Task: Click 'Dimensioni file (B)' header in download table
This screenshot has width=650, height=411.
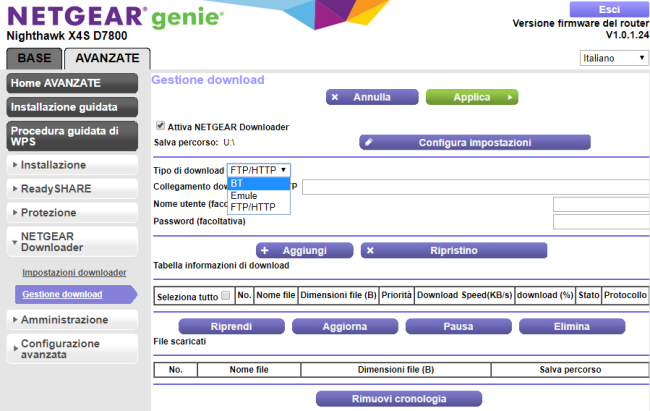Action: pos(338,295)
